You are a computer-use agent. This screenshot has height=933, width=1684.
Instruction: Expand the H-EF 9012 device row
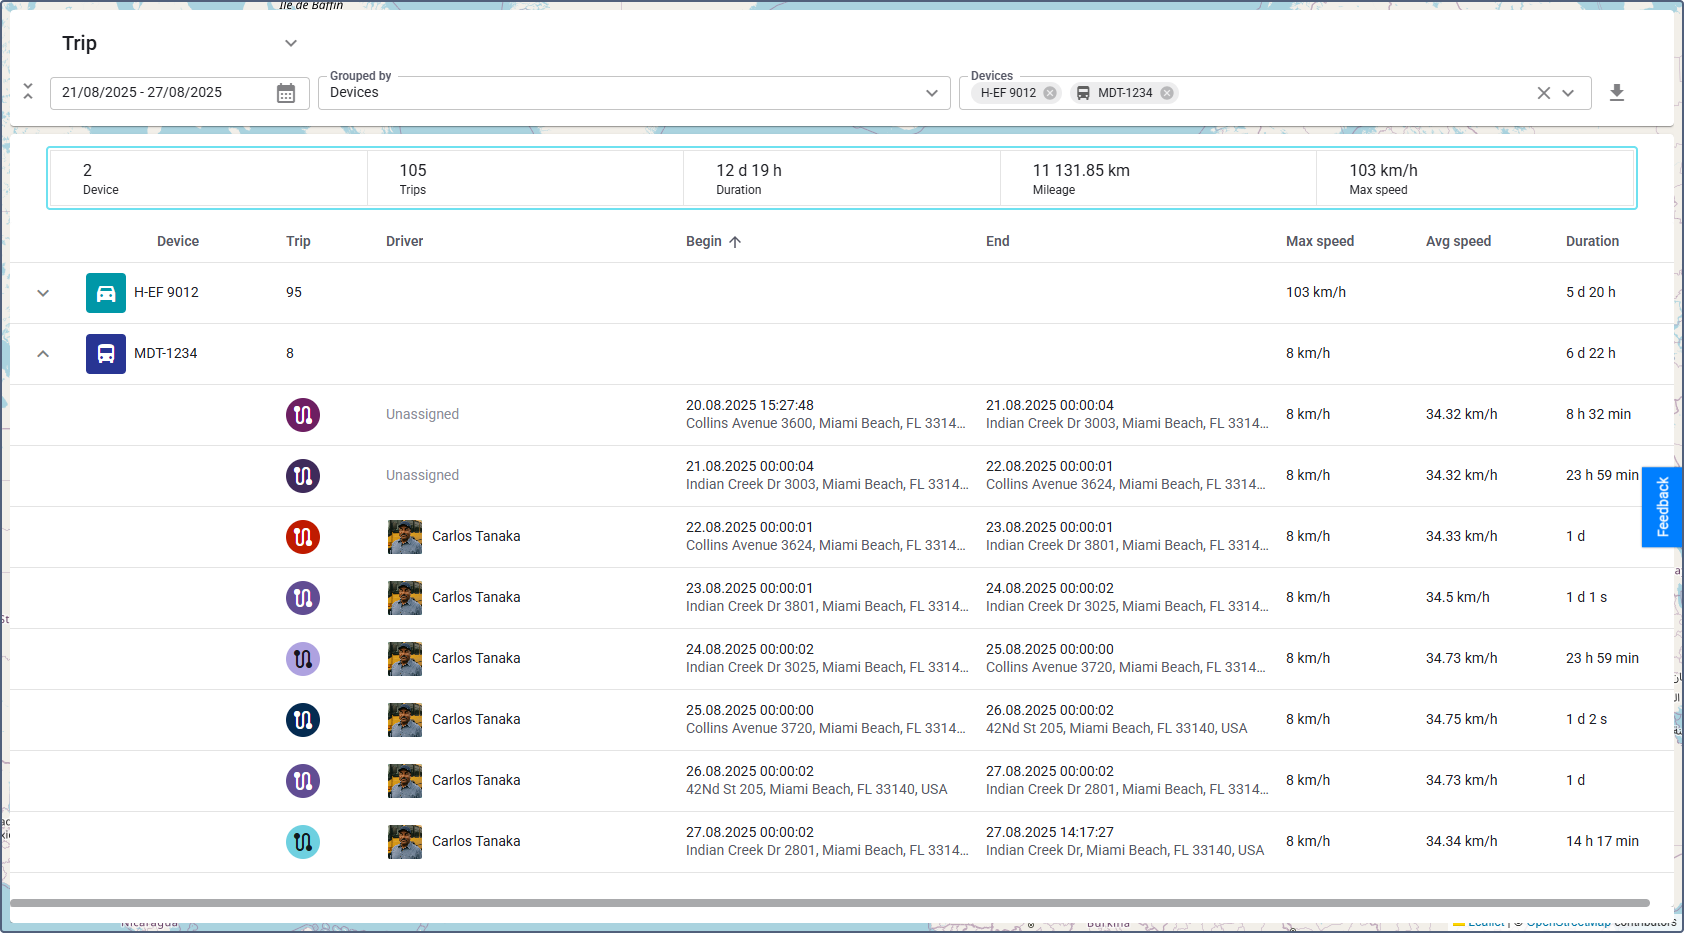(x=43, y=293)
